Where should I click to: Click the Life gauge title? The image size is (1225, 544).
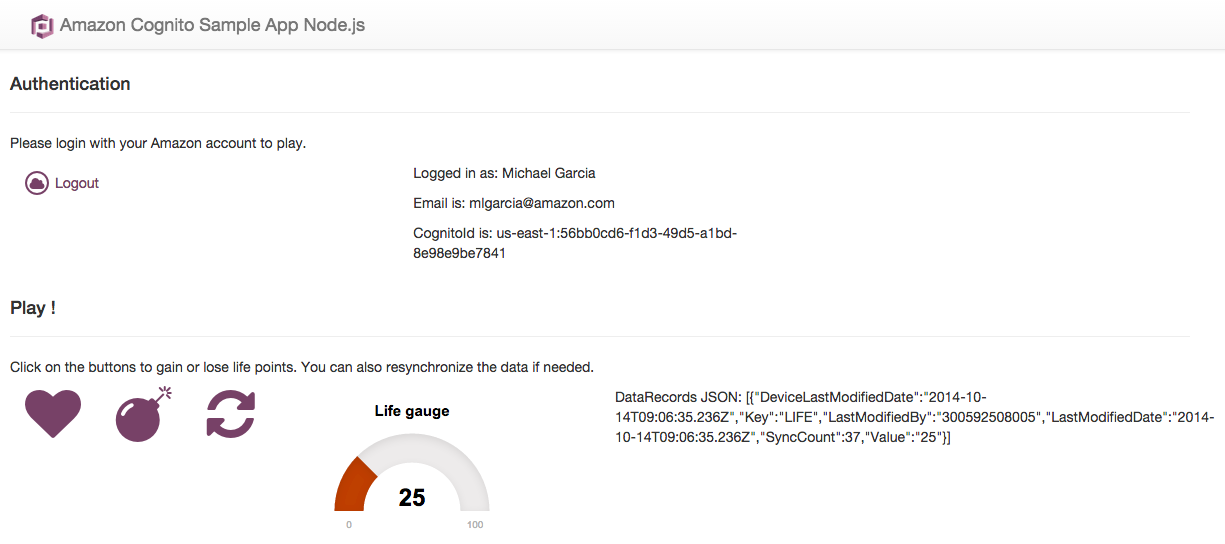pyautogui.click(x=412, y=410)
